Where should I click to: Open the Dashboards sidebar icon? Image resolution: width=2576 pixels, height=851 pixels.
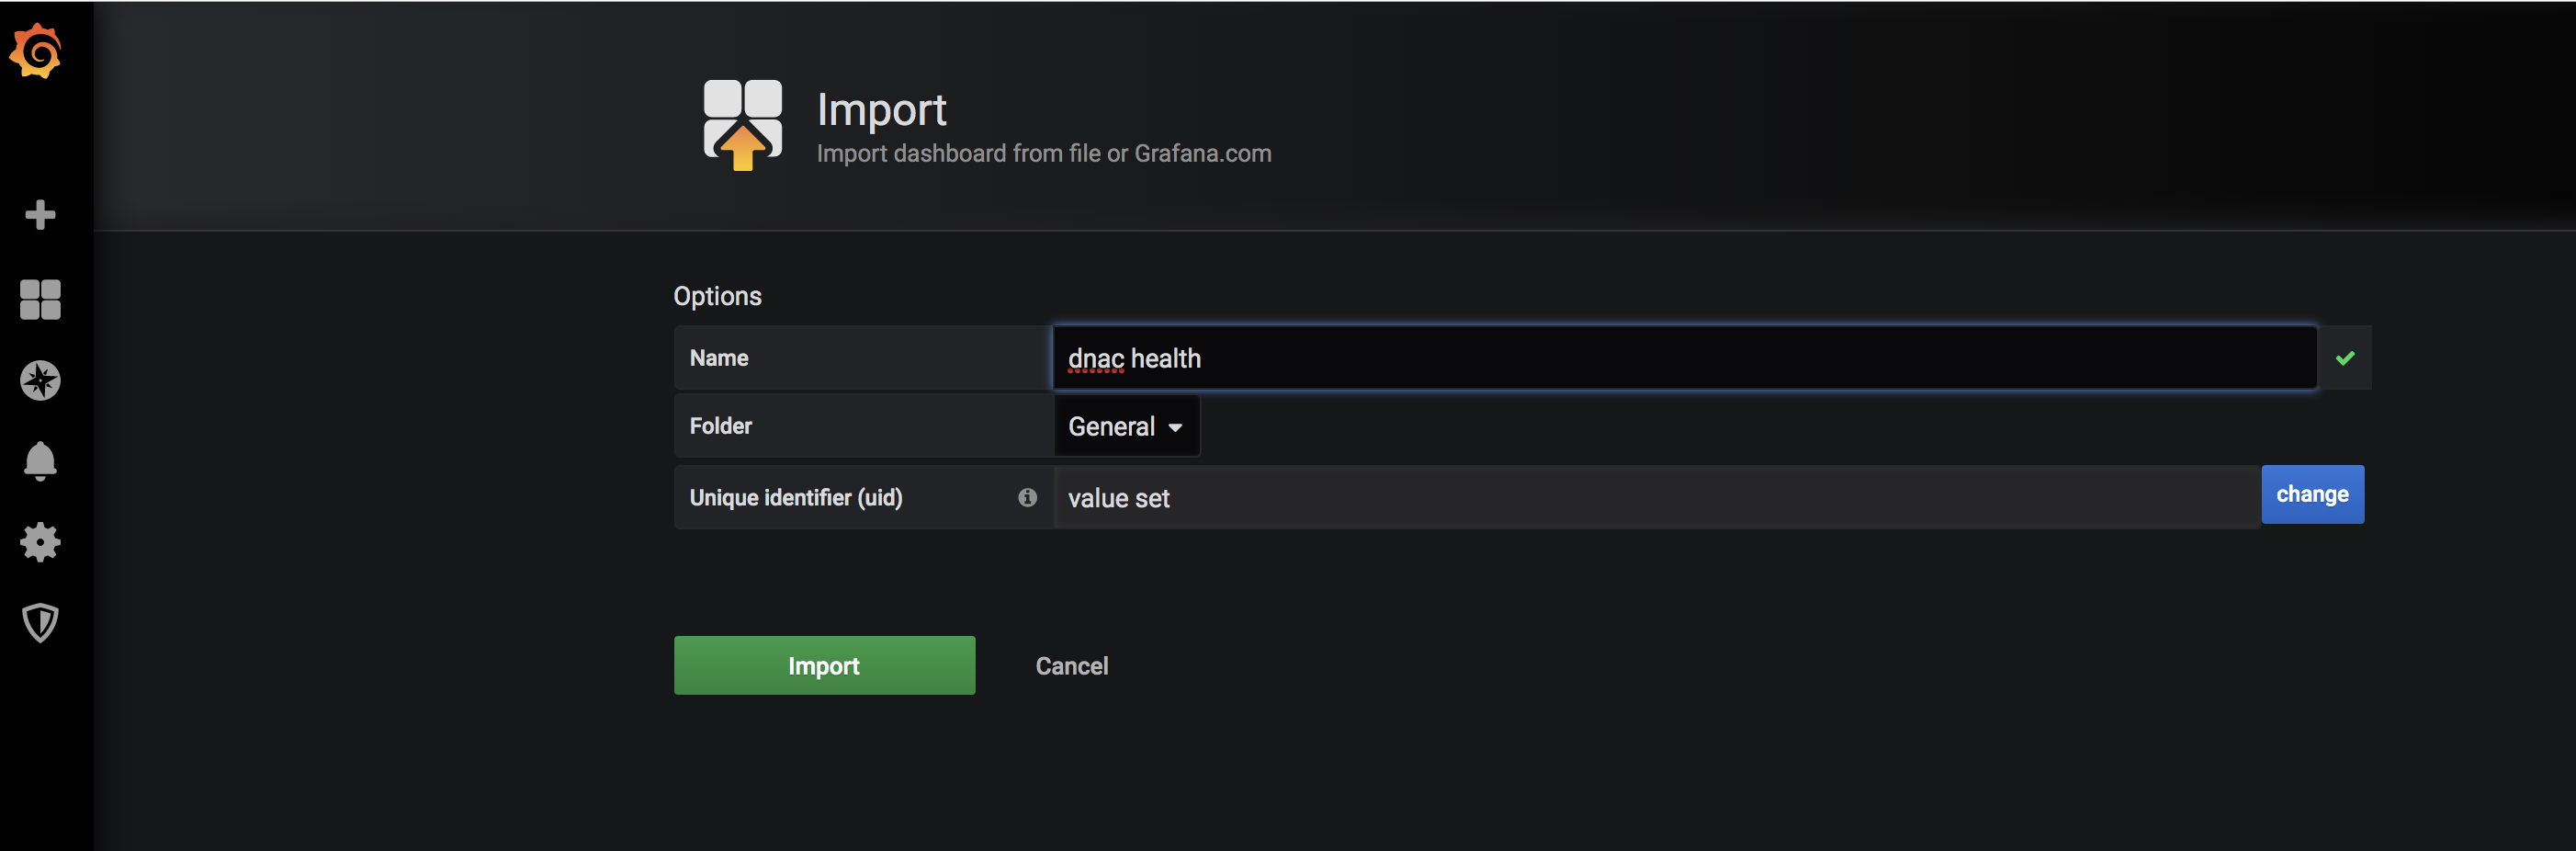pos(40,299)
